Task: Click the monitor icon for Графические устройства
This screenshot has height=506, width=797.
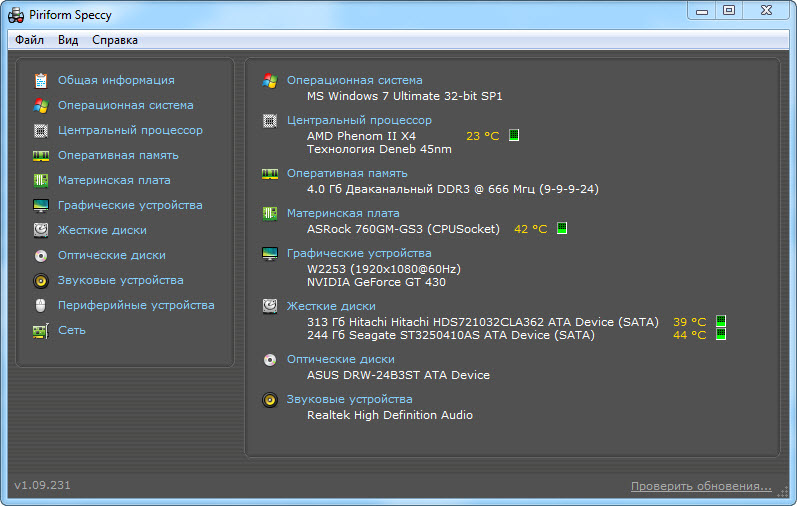Action: pyautogui.click(x=41, y=205)
